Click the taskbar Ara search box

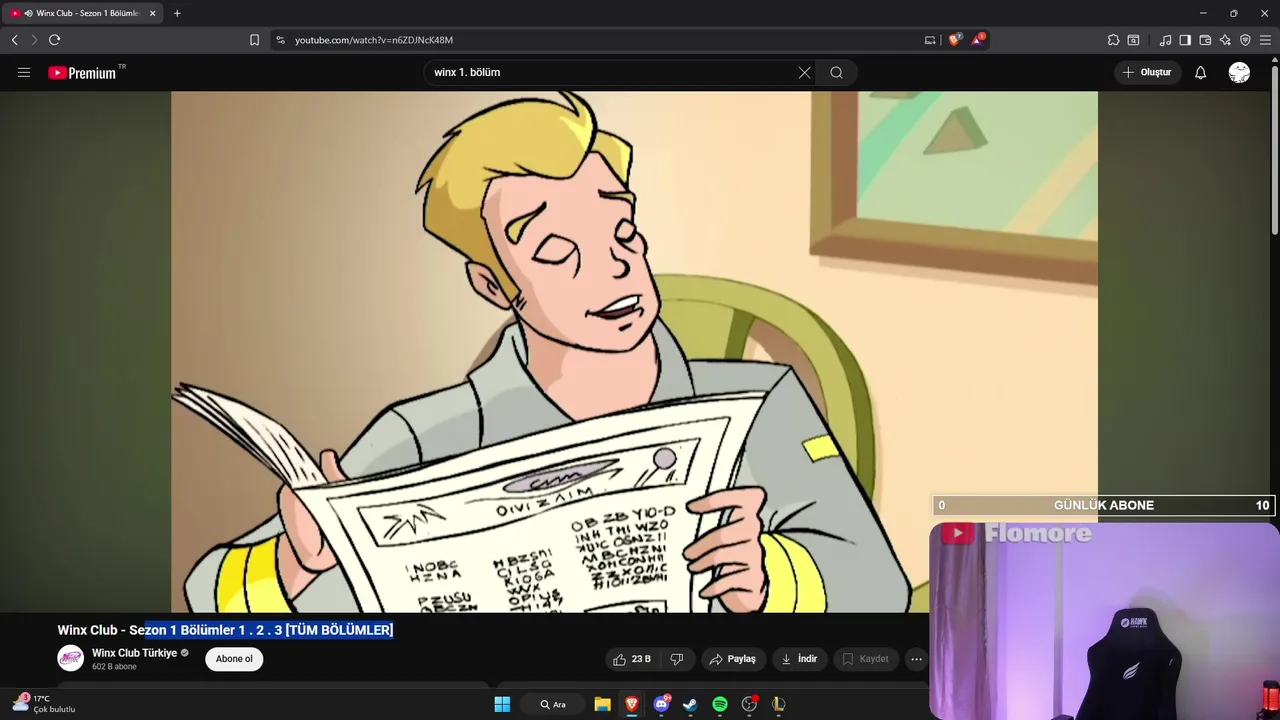(x=553, y=704)
